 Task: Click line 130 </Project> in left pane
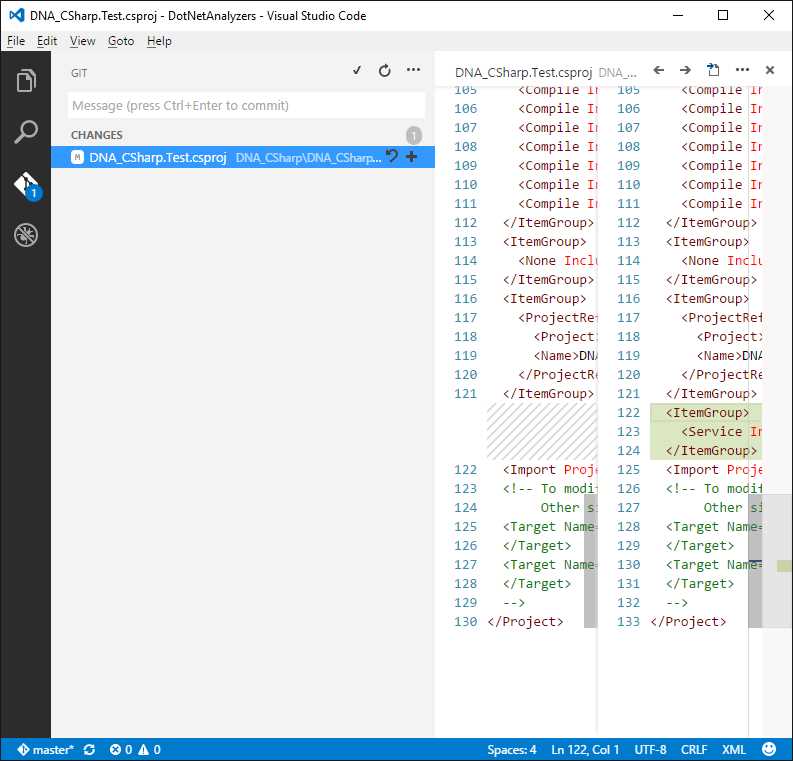point(525,621)
